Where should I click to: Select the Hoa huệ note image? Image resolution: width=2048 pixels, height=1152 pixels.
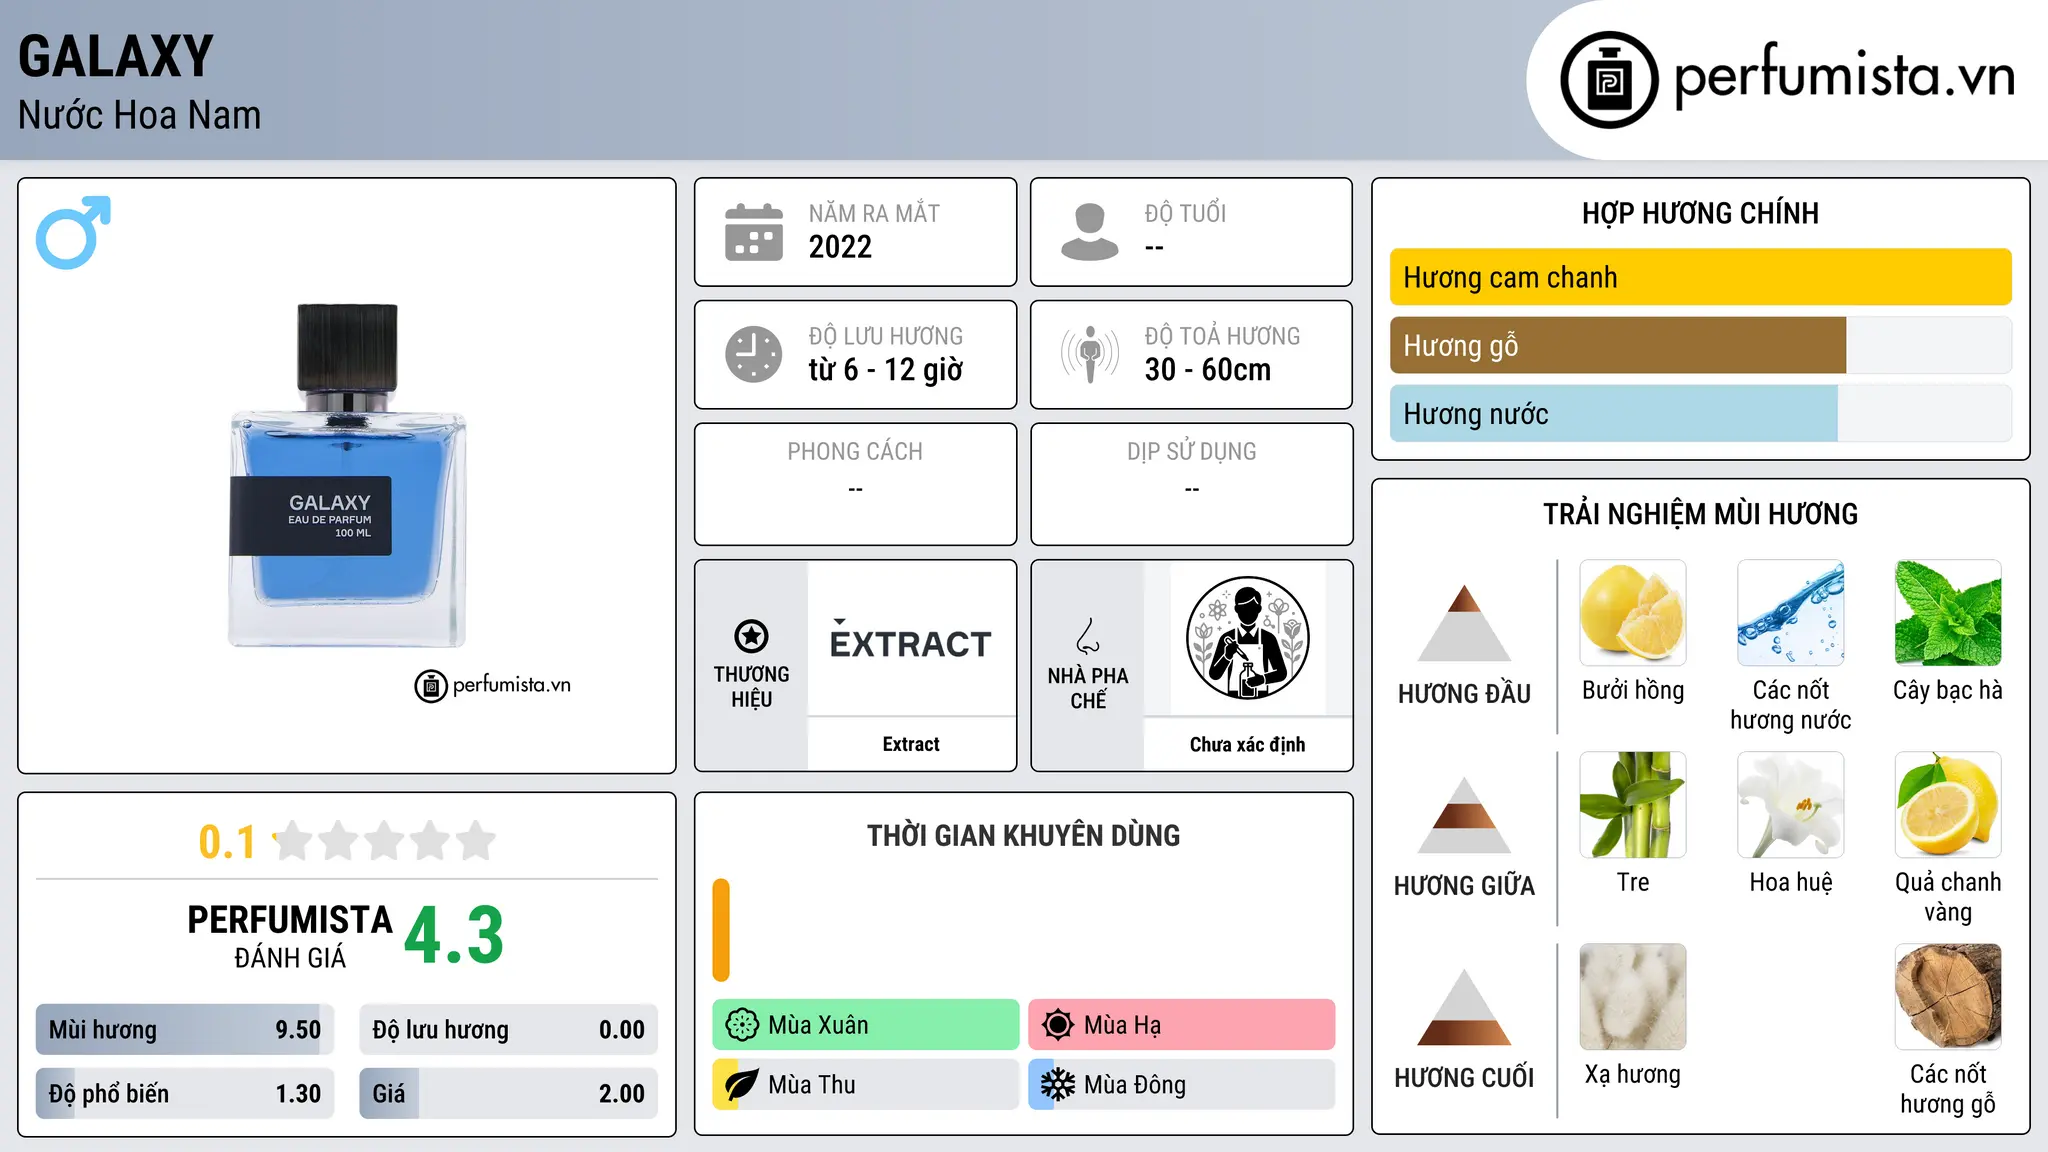(1791, 805)
